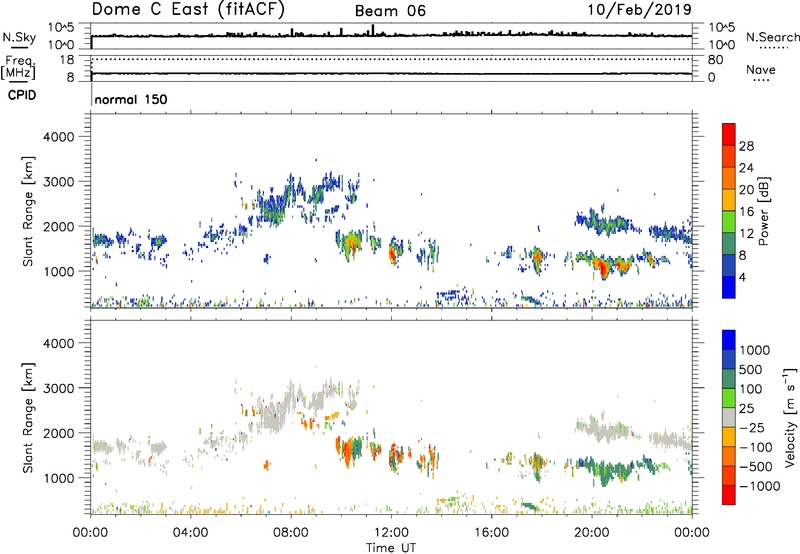Select the 'Freq. [MHz]' axis label
The width and height of the screenshot is (800, 554).
[x=19, y=67]
